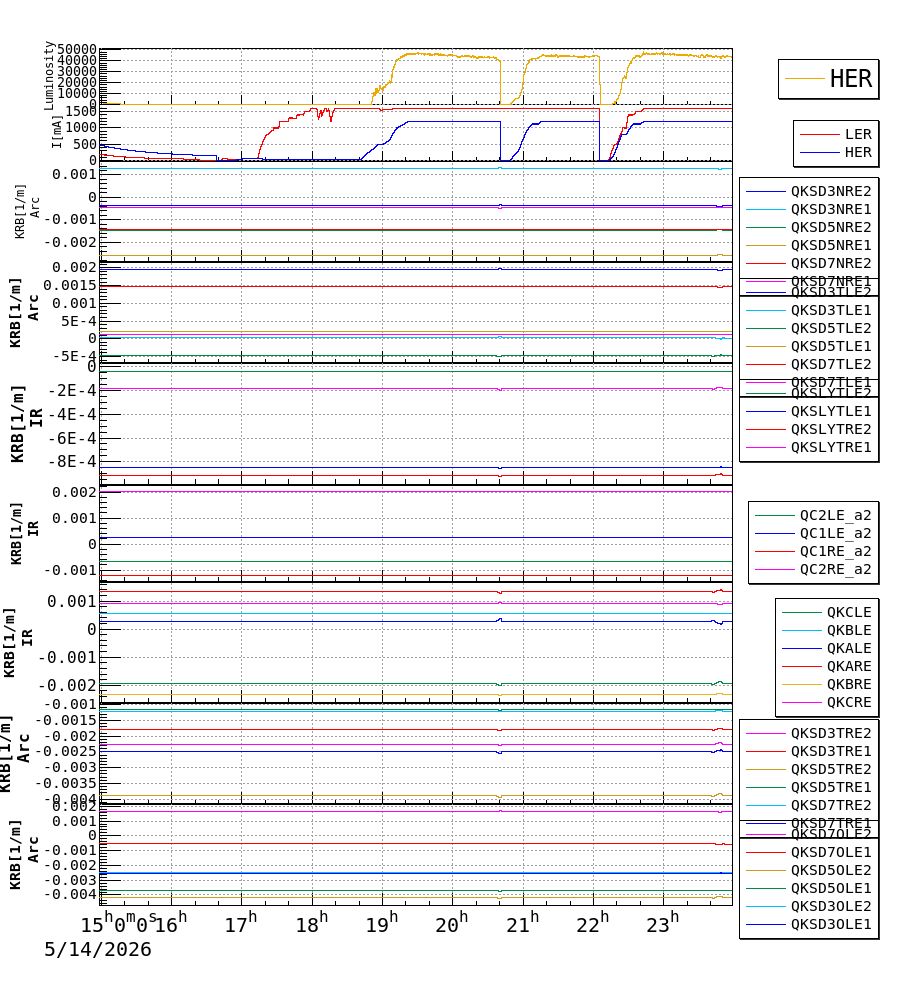900x984 pixels.
Task: Select the QKSD5TLE1 legend entry
Action: [x=831, y=346]
